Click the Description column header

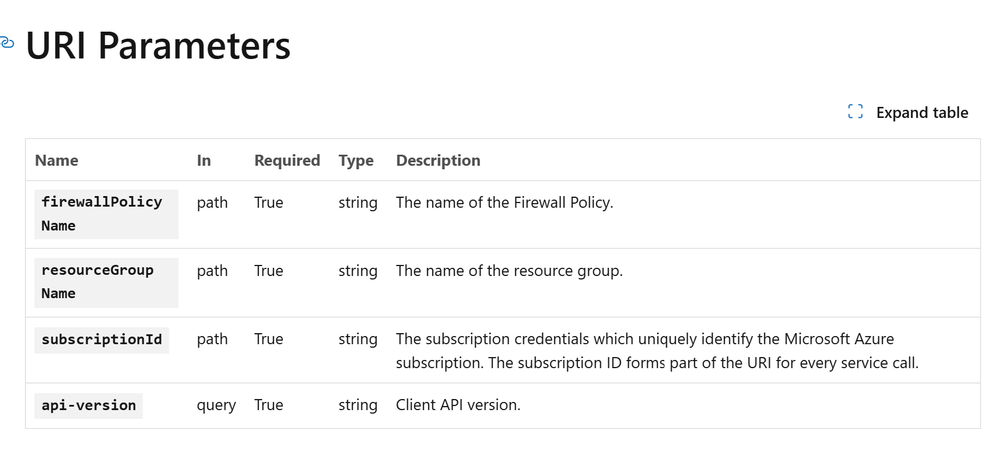(438, 160)
